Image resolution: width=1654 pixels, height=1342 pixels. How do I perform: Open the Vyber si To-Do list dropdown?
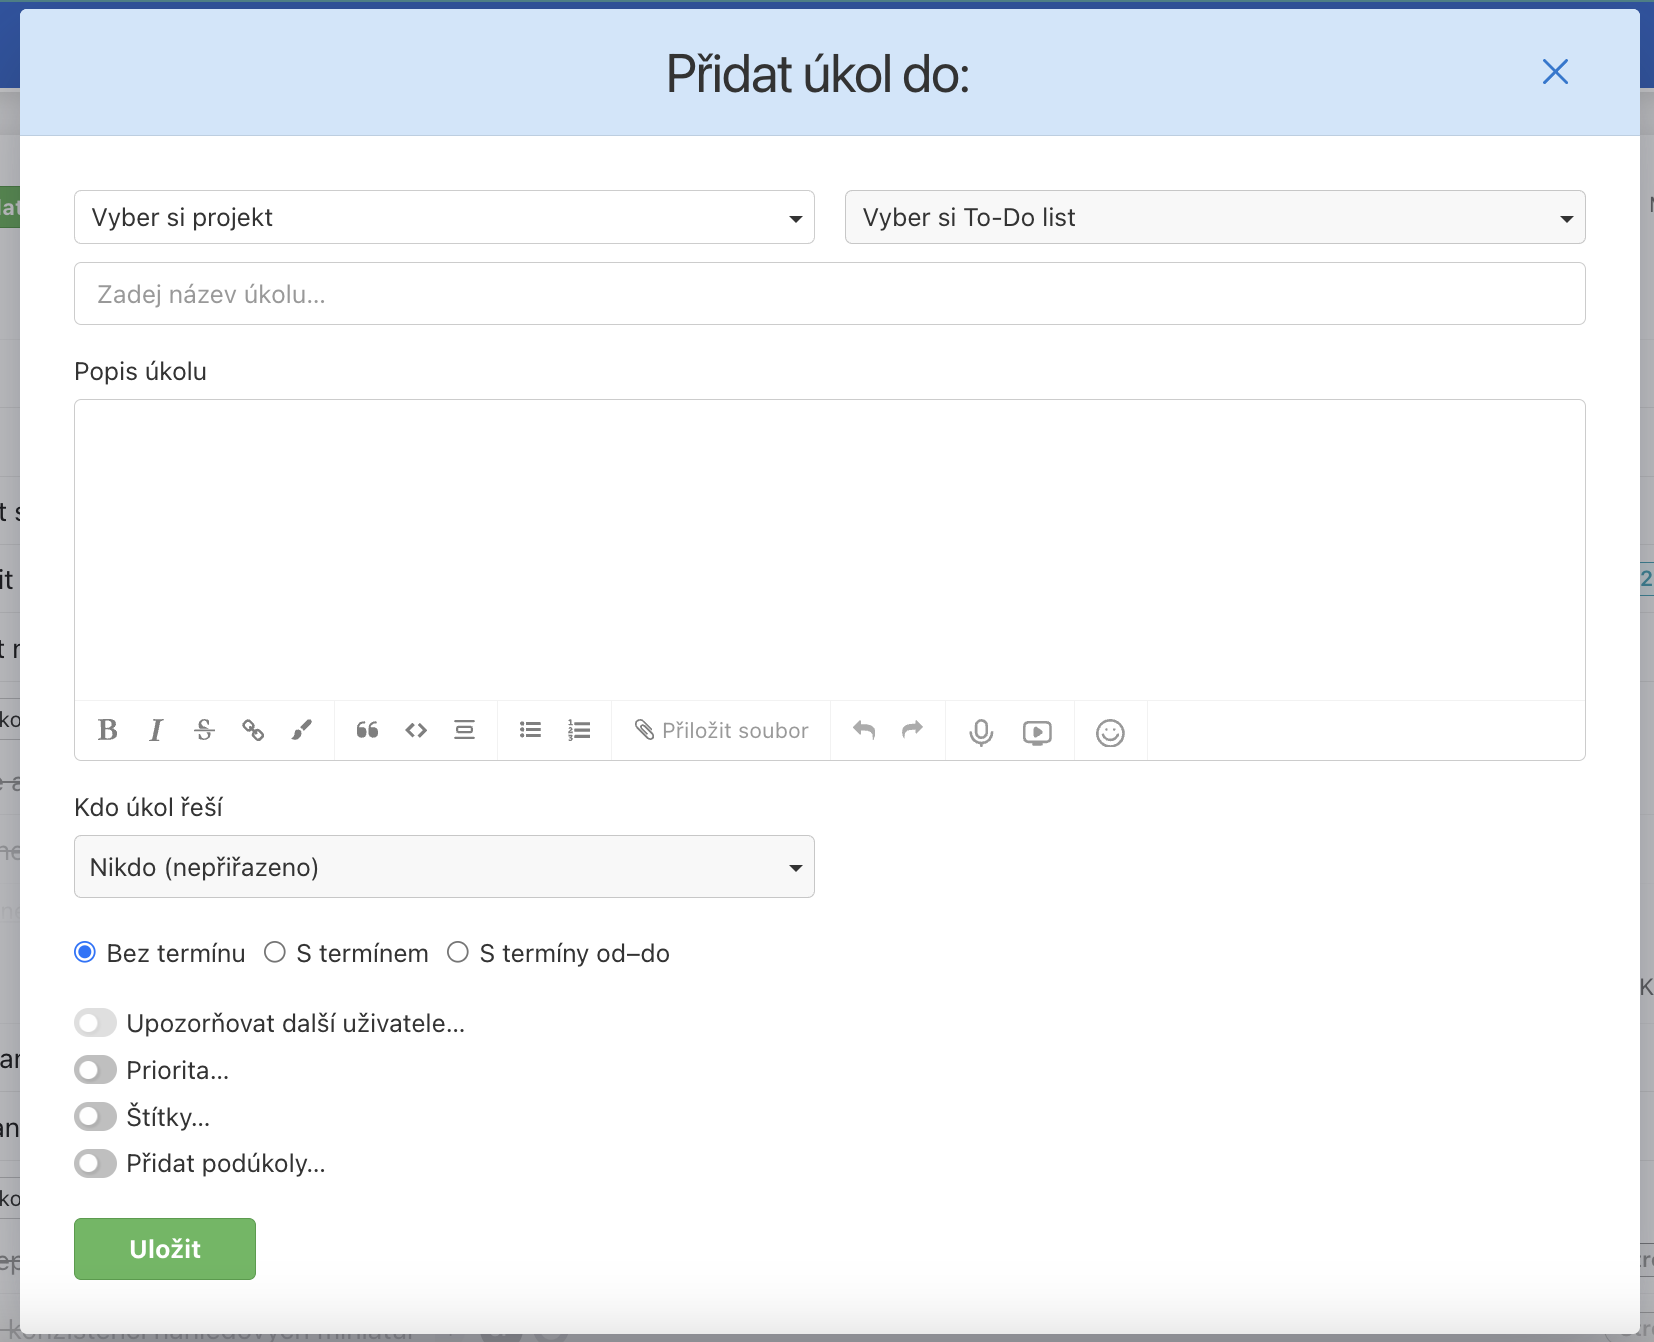(x=1215, y=217)
